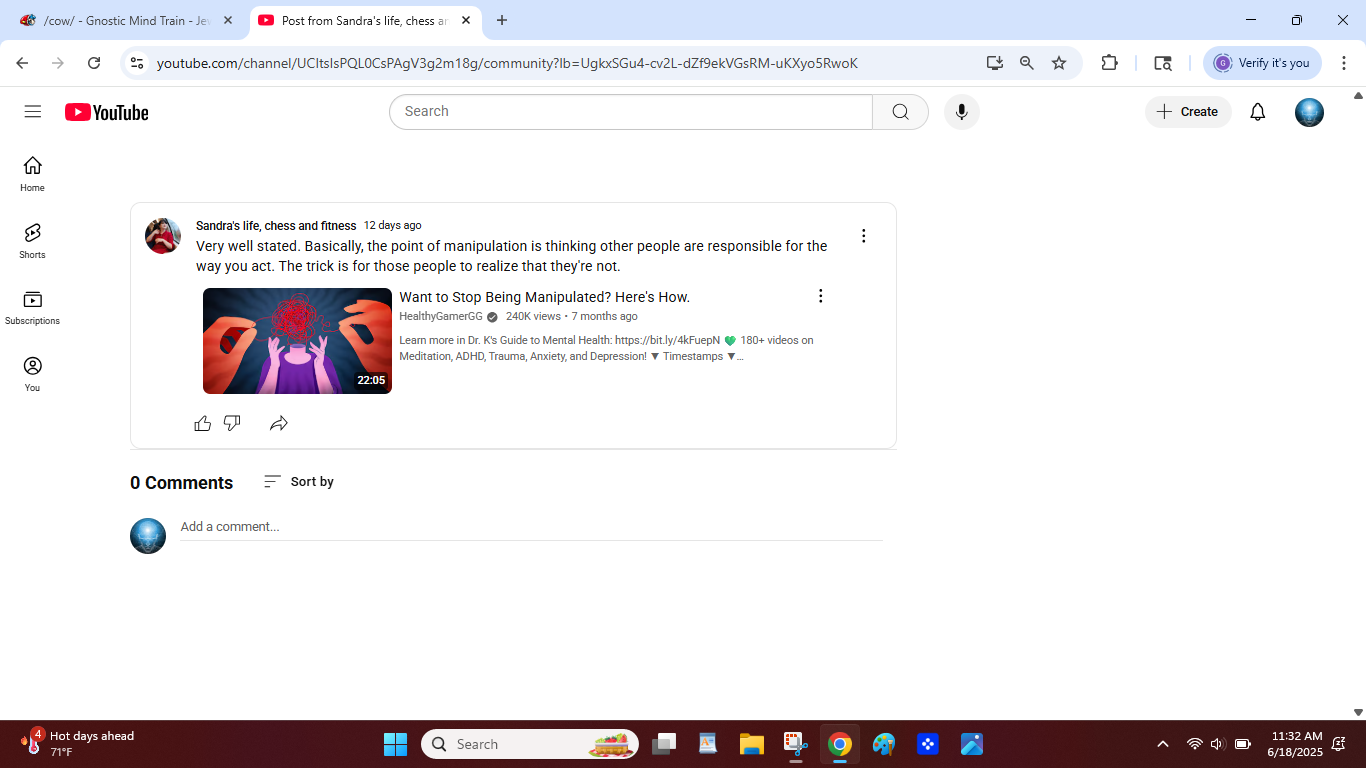Open the 12 days ago post timestamp
Viewport: 1366px width, 768px height.
392,226
